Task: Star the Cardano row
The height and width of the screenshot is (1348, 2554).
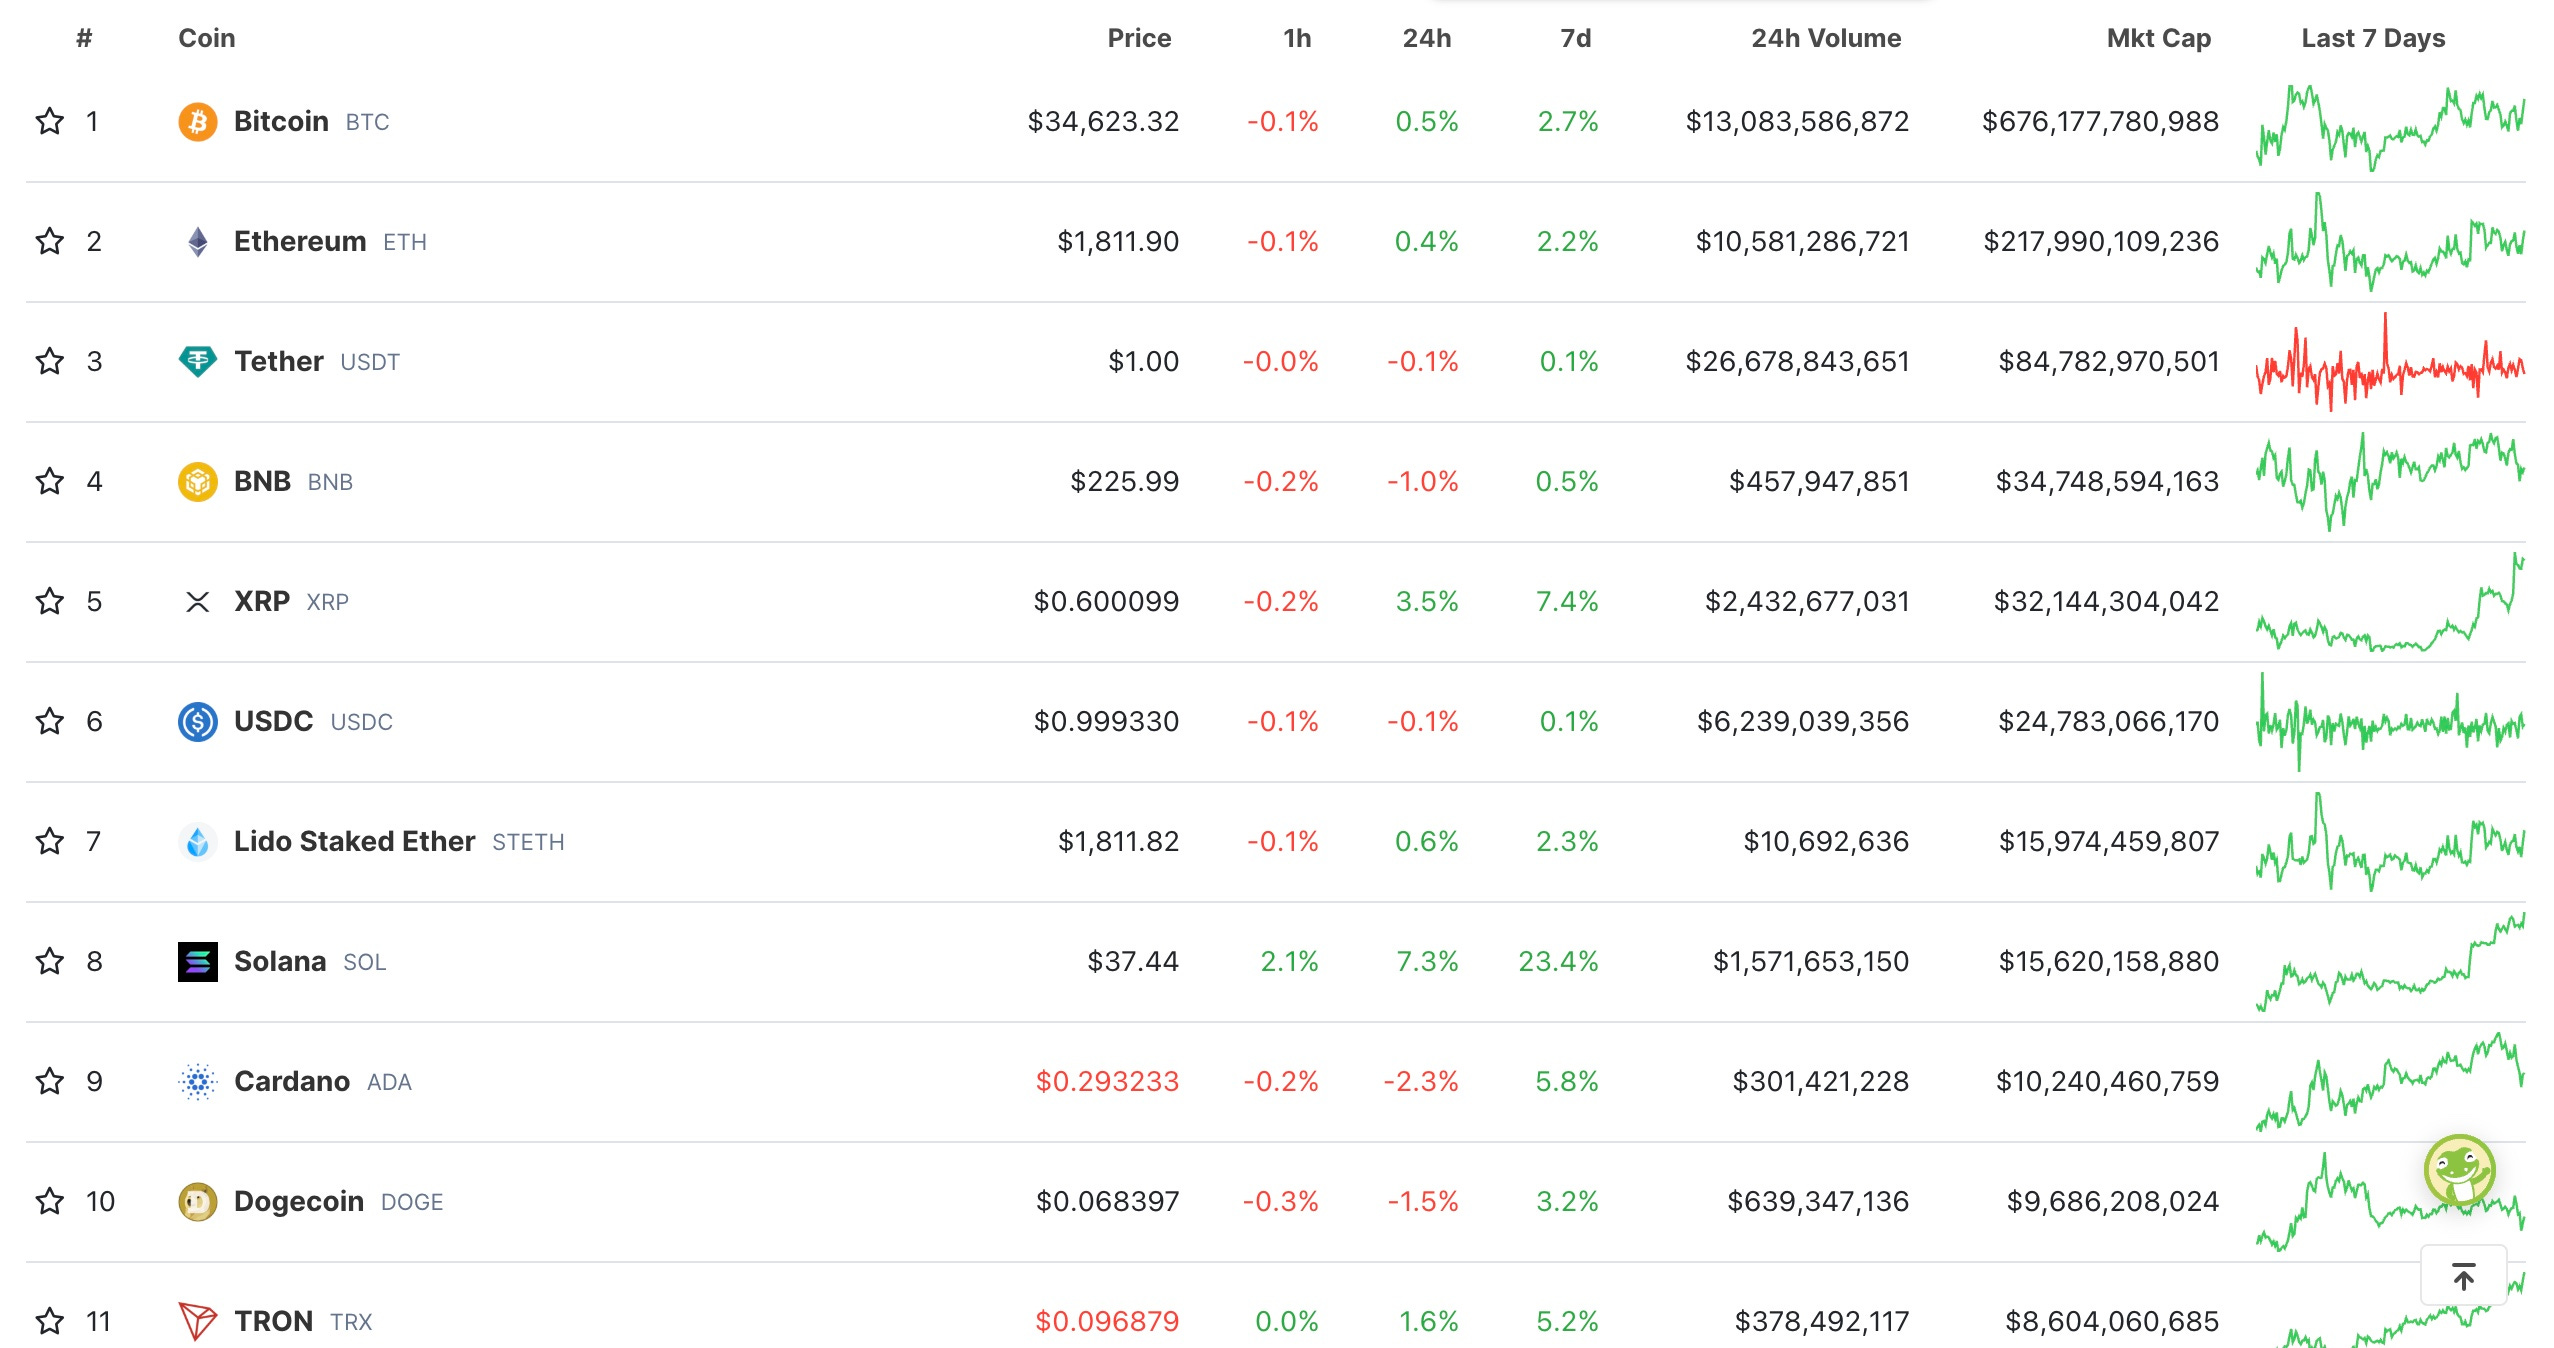Action: pos(50,1082)
